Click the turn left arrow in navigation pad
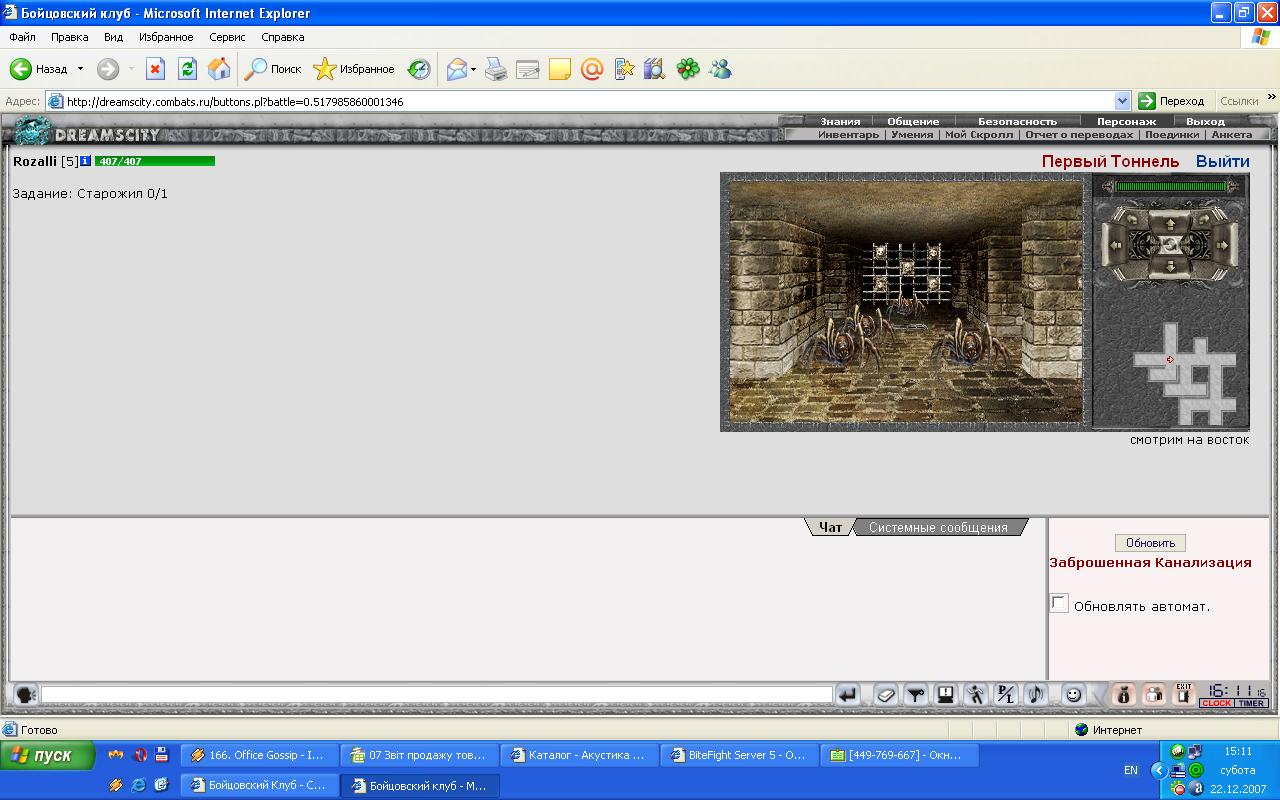The width and height of the screenshot is (1280, 800). point(1132,219)
